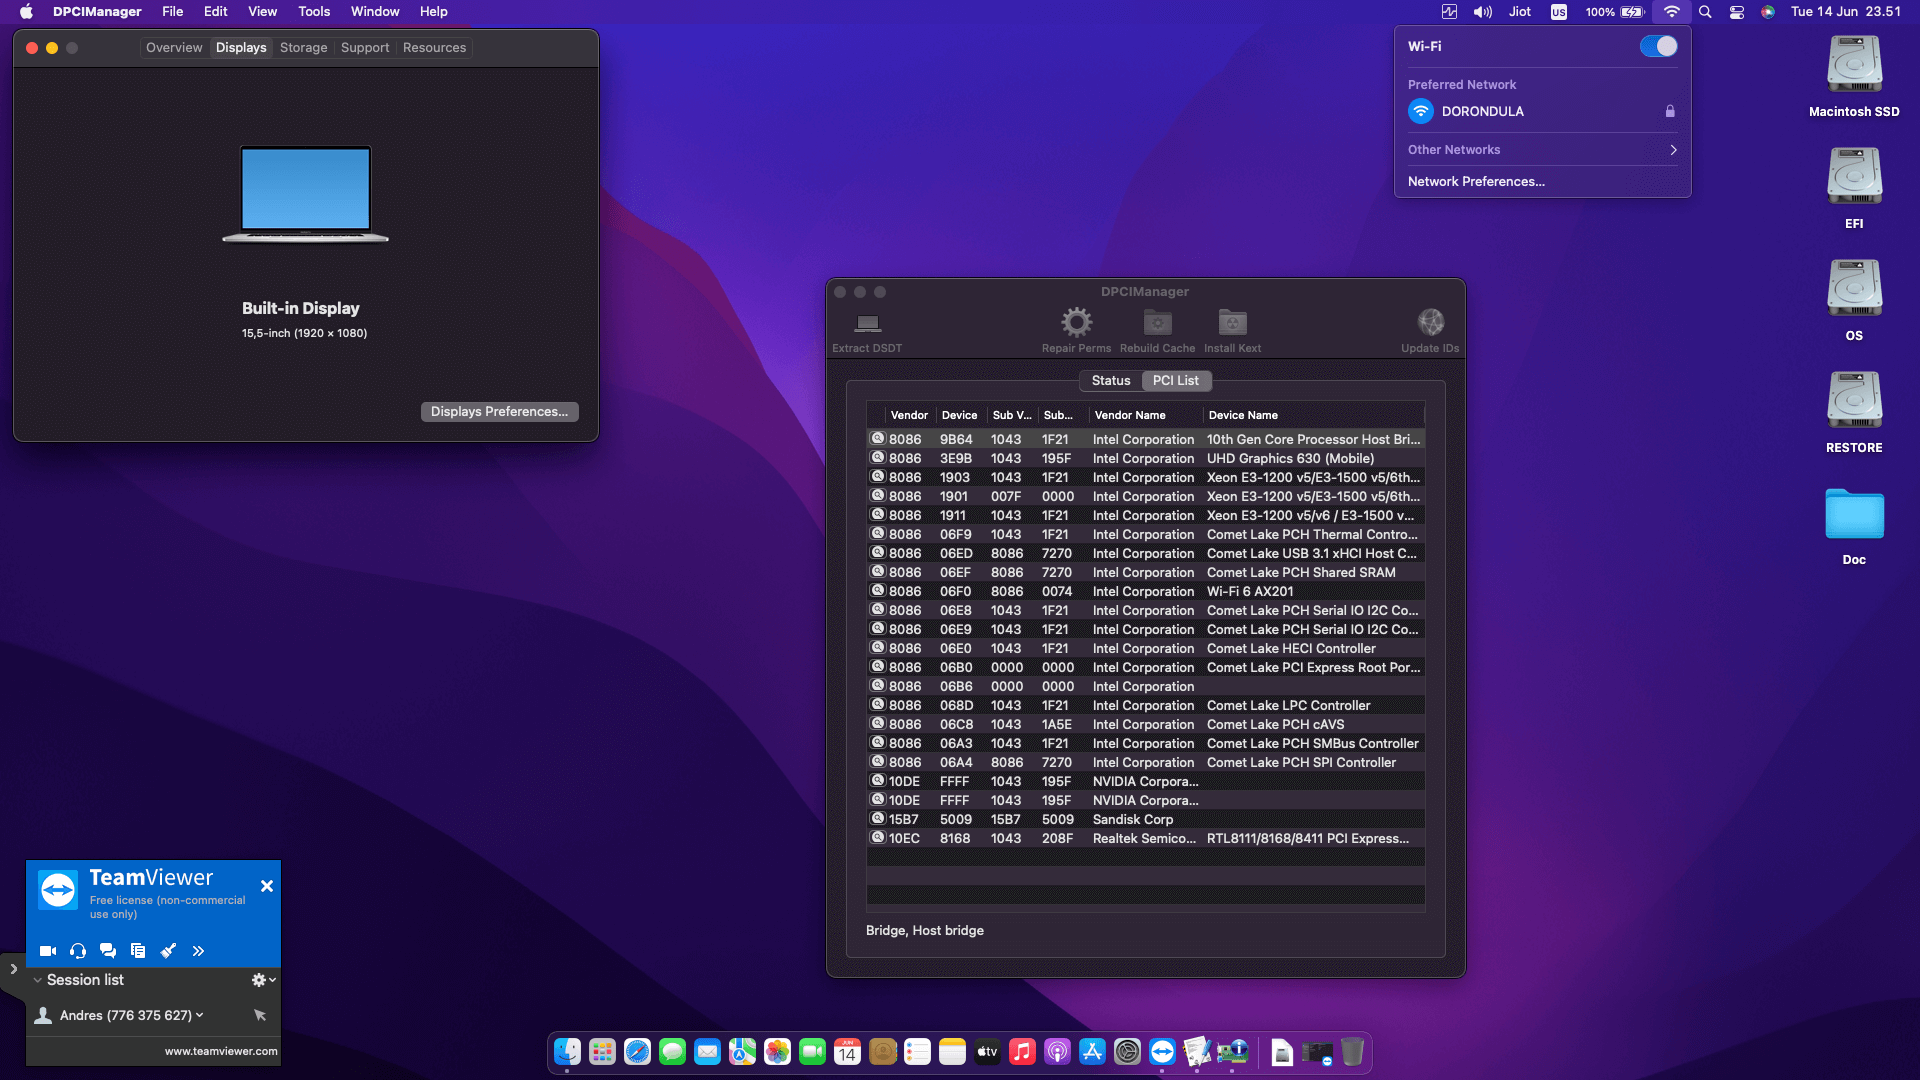Open Spotlight search from the menu bar
Screen dimensions: 1920x1080
[x=1704, y=12]
